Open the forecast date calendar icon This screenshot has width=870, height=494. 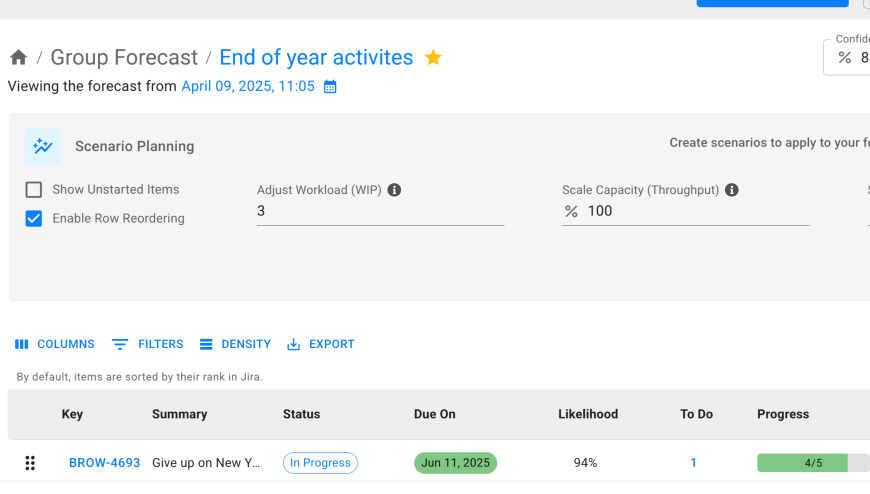point(330,87)
